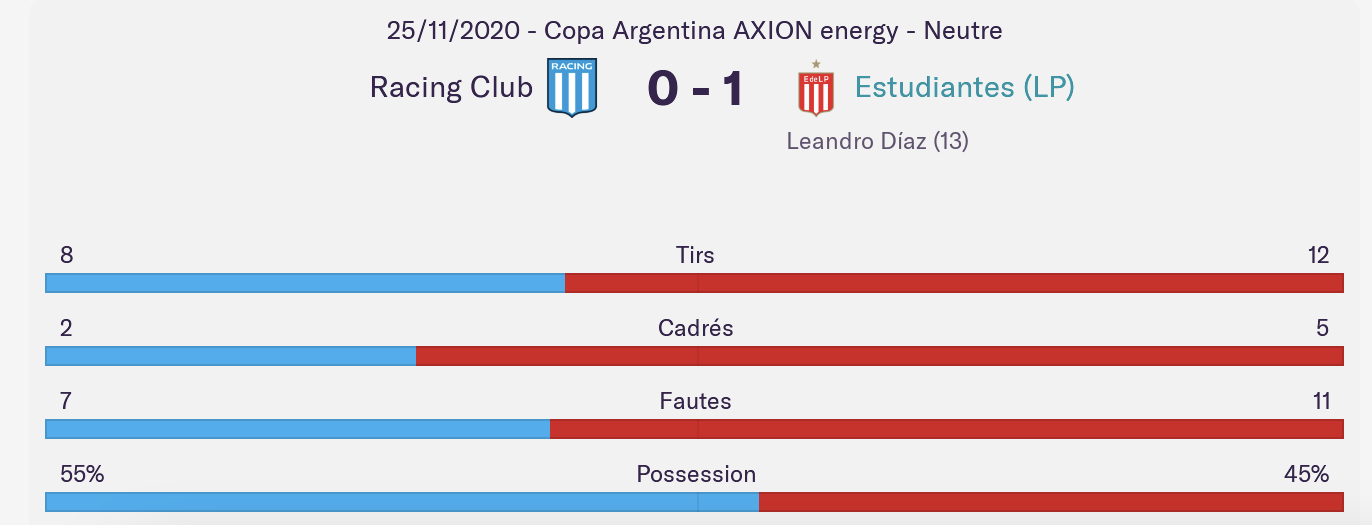Click the 55% possession value
This screenshot has height=525, width=1372.
pos(82,474)
